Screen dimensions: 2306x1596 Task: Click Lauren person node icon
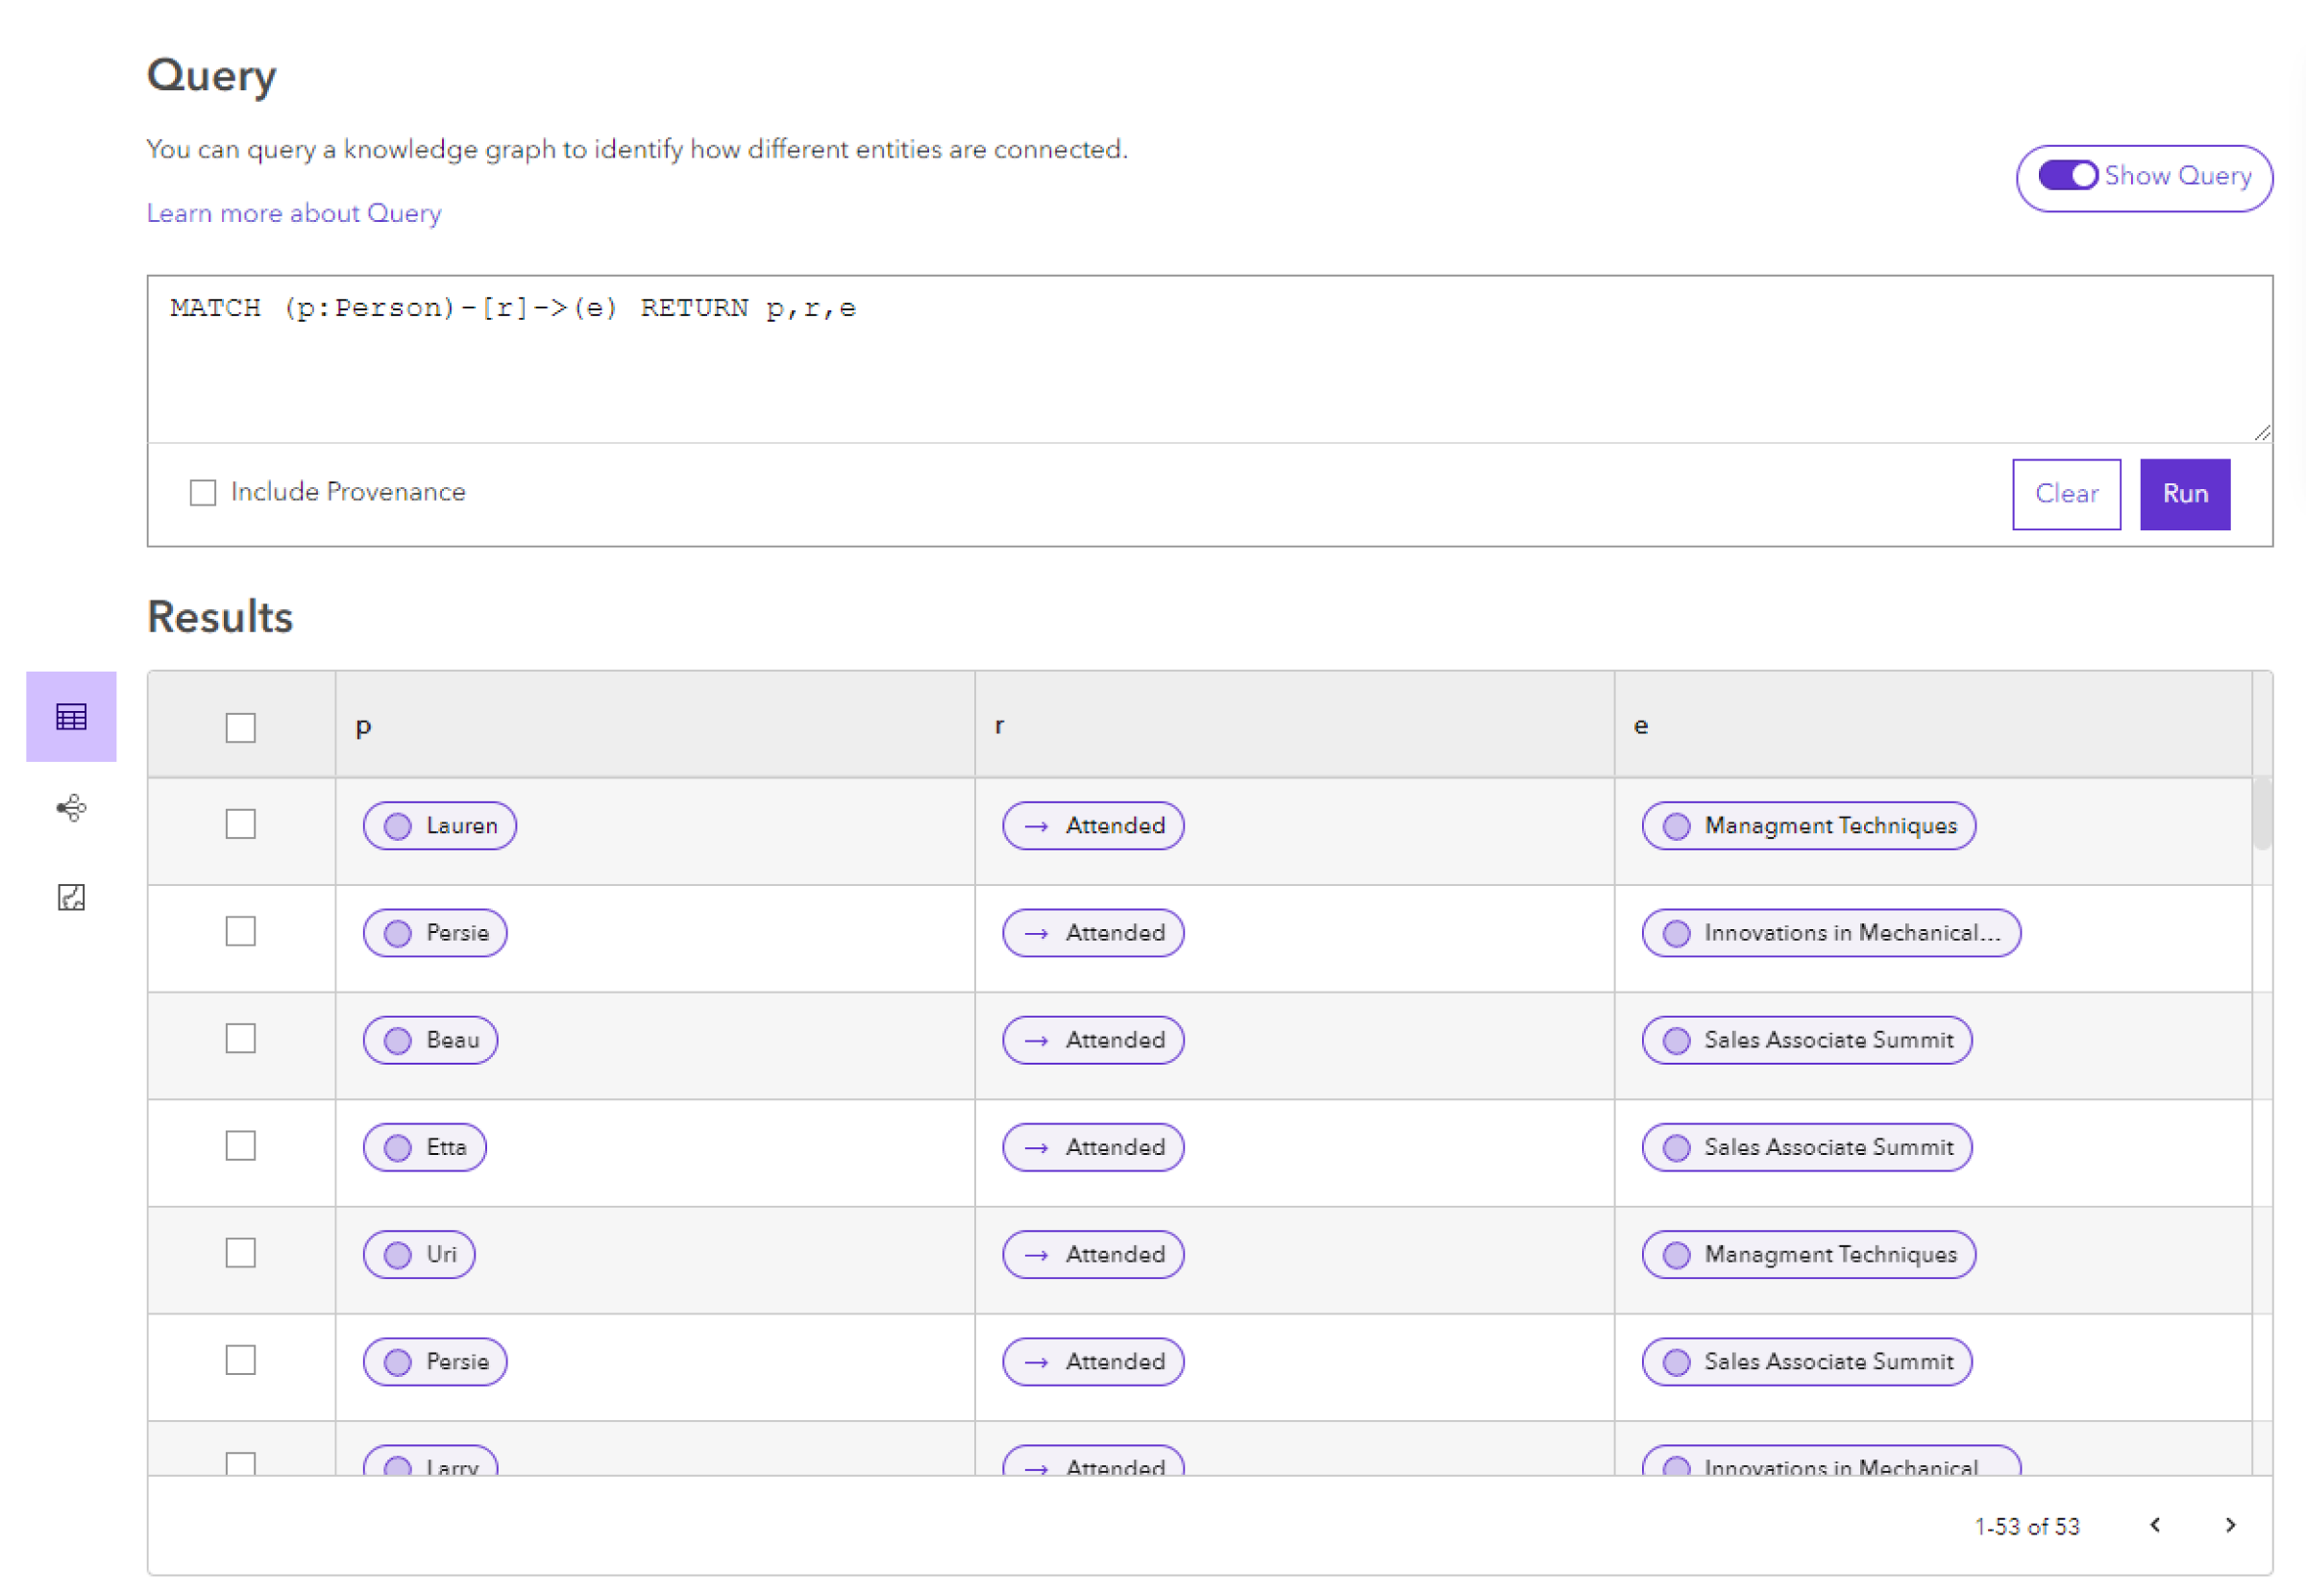click(x=391, y=823)
